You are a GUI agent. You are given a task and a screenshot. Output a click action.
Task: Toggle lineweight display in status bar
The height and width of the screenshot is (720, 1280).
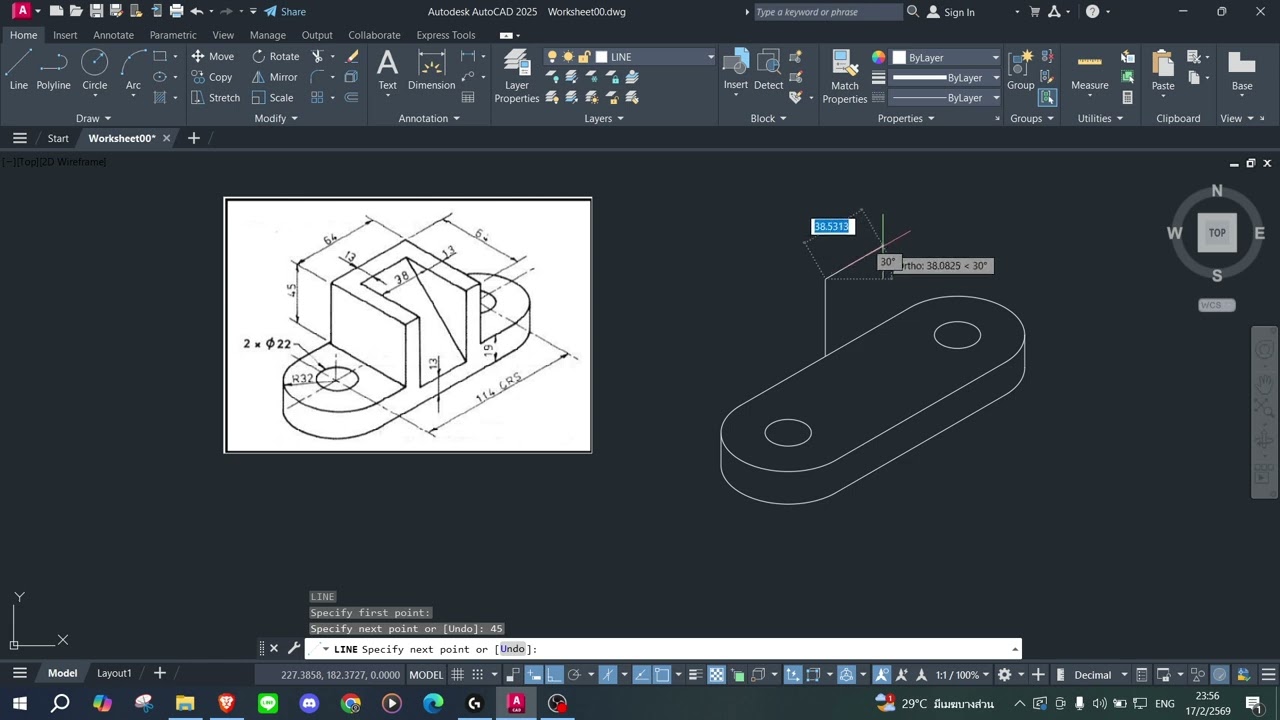pyautogui.click(x=695, y=675)
